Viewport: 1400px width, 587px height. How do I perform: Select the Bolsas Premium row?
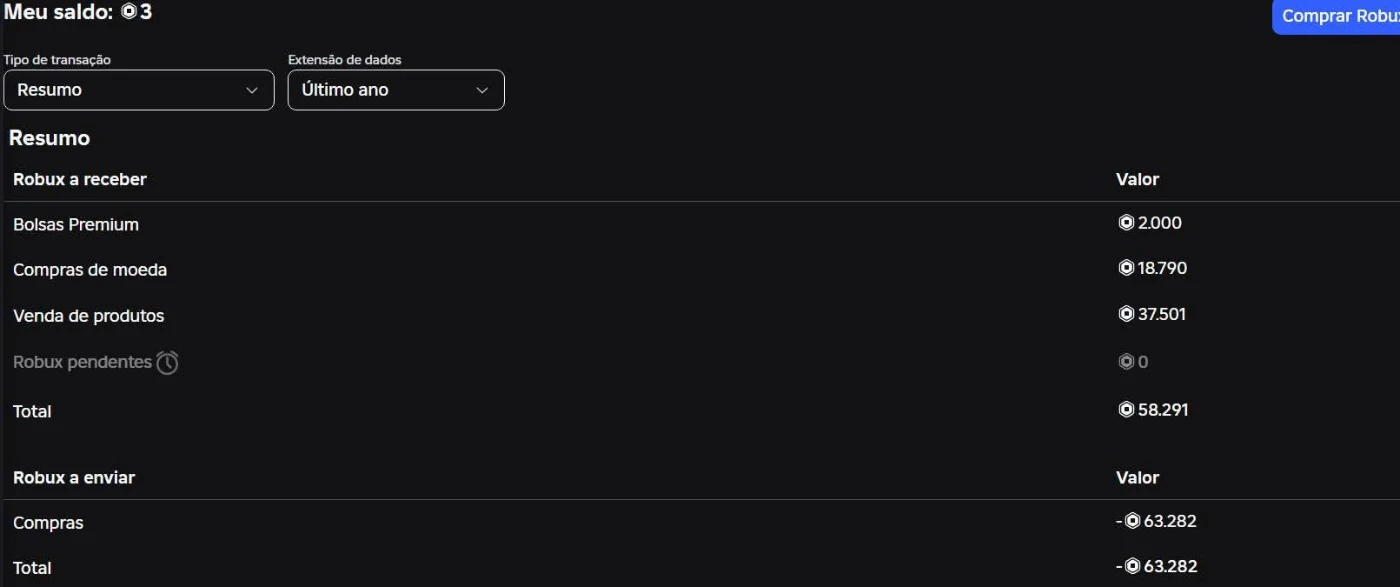click(x=76, y=225)
